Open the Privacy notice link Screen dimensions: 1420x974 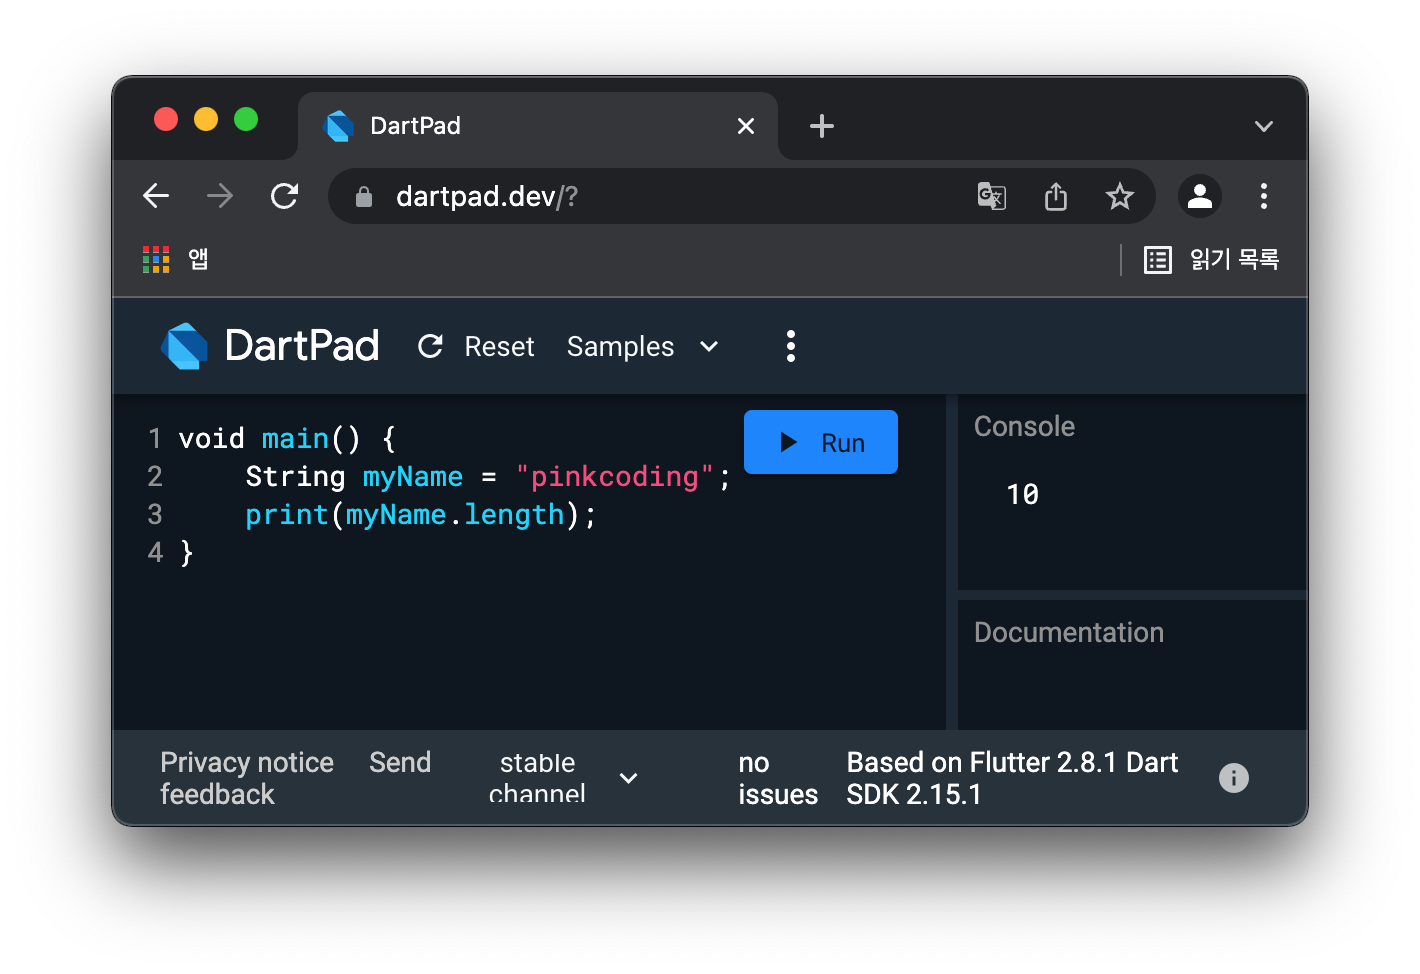(247, 762)
